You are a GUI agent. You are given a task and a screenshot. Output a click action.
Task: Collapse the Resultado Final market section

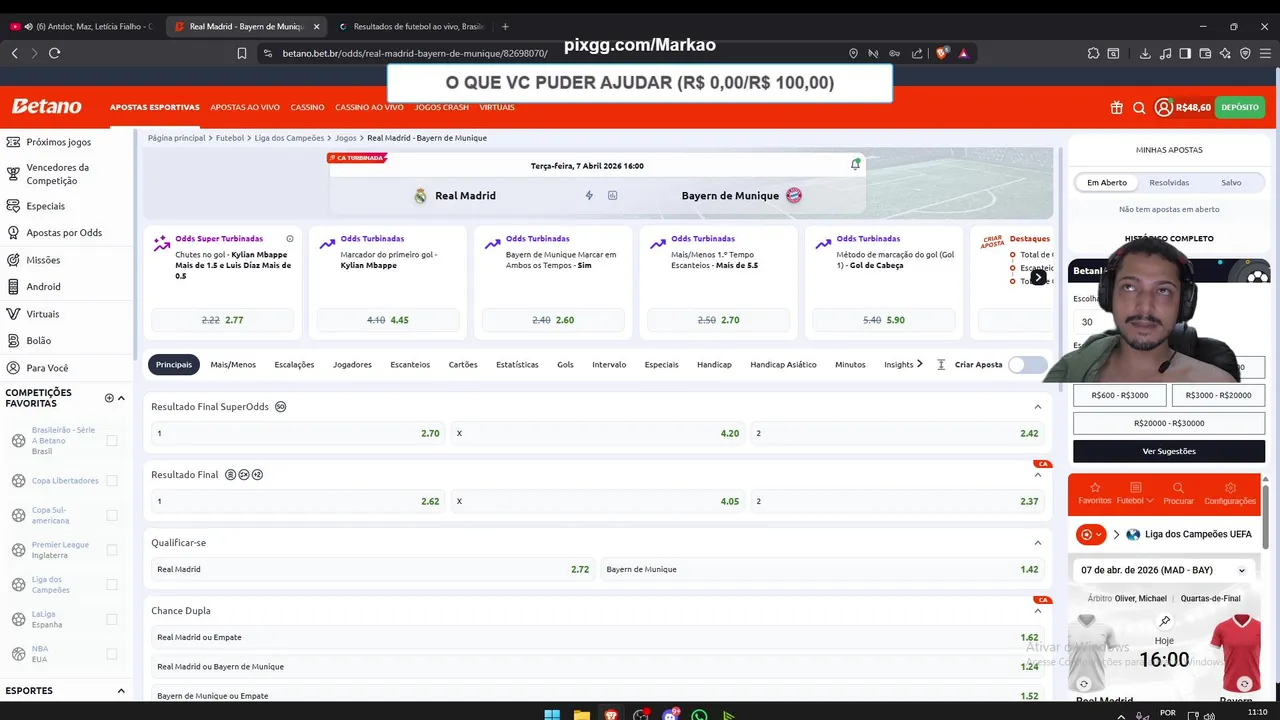1037,475
